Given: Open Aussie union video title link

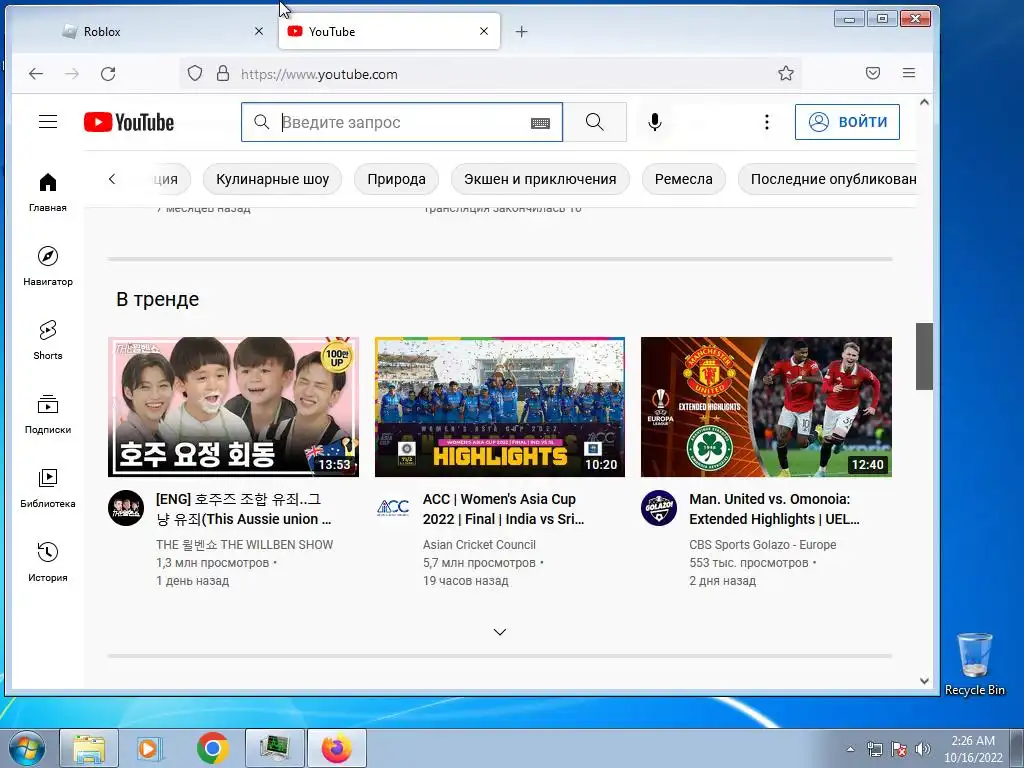Looking at the screenshot, I should (x=244, y=509).
